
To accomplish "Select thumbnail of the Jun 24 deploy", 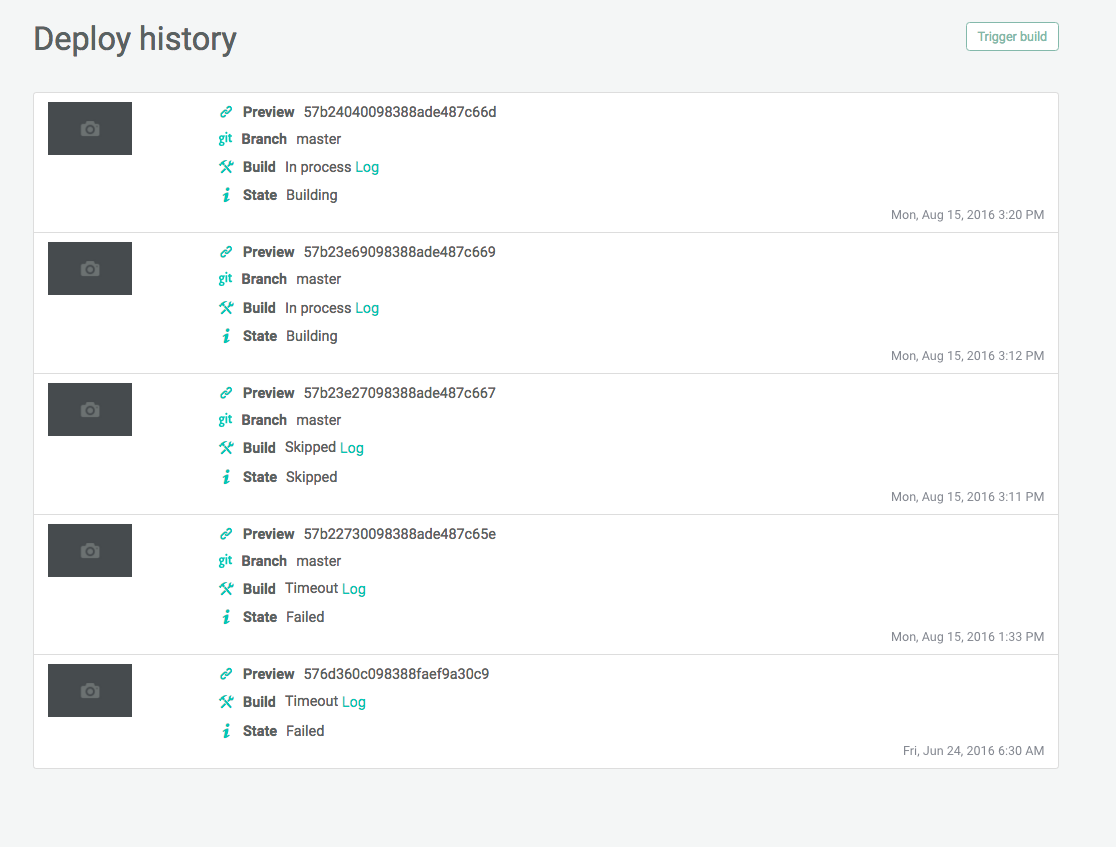I will pyautogui.click(x=90, y=690).
